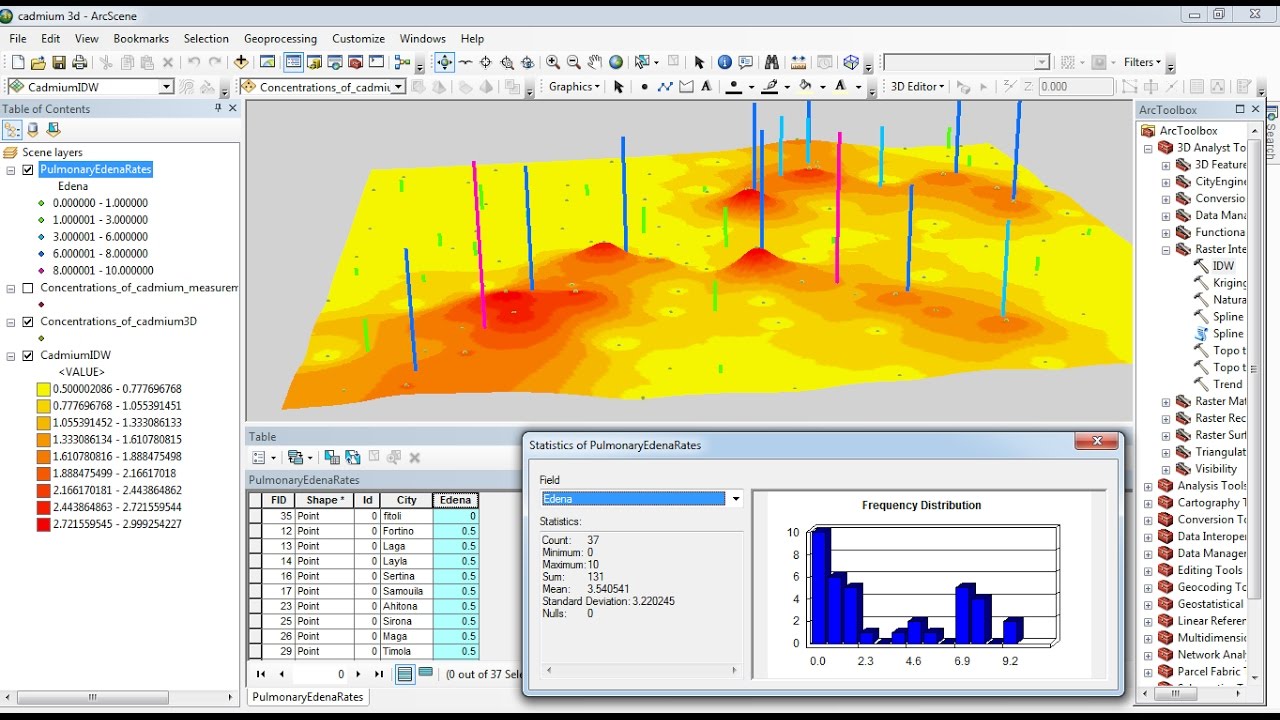Click the yellow 0.500002086 - 0.777696768 swatch

click(x=43, y=389)
